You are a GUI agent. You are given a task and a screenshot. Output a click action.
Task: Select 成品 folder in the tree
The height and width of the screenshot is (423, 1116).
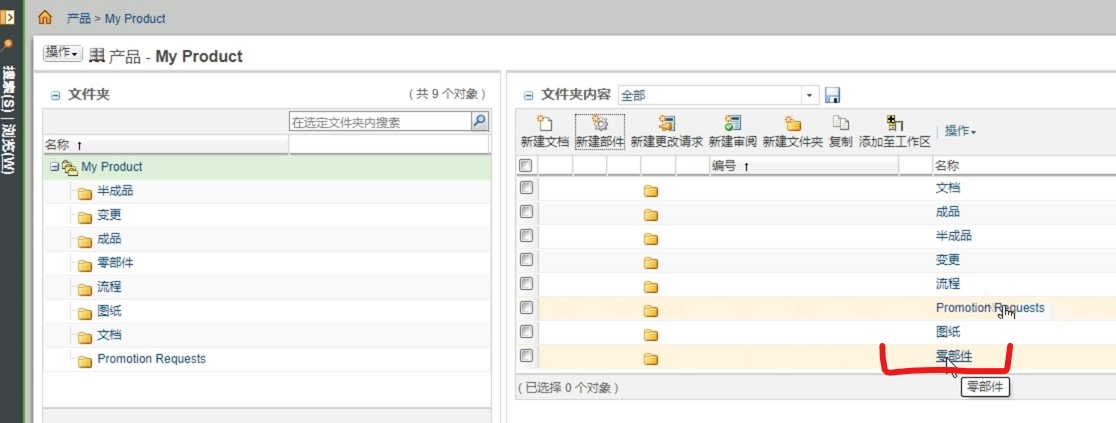(x=110, y=239)
